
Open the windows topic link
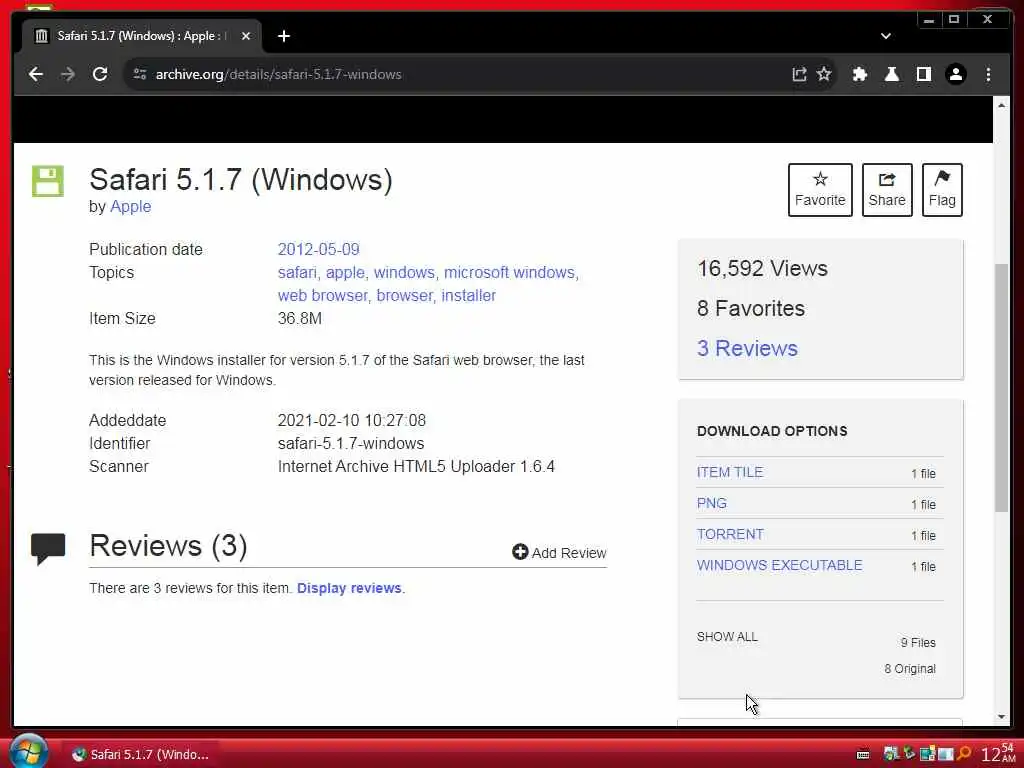click(x=406, y=272)
